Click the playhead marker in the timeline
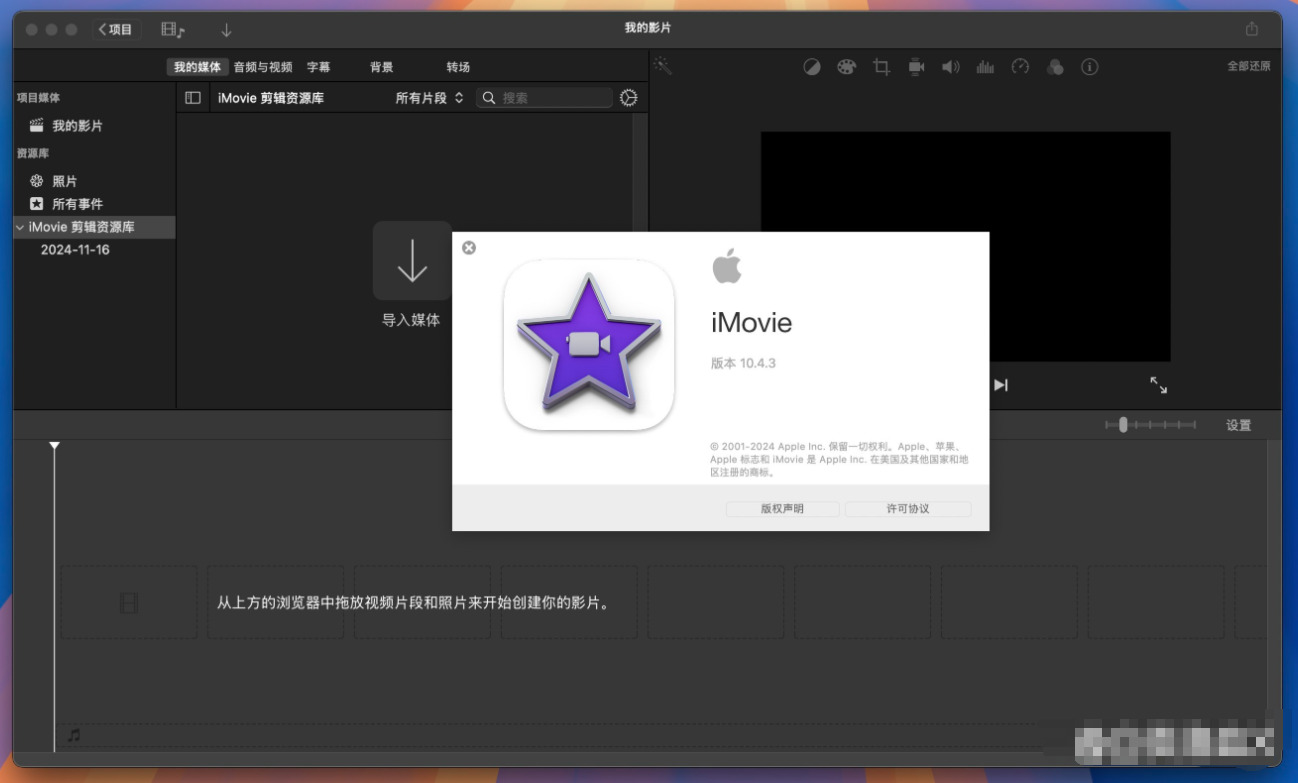Screen dimensions: 1298x783 54,445
